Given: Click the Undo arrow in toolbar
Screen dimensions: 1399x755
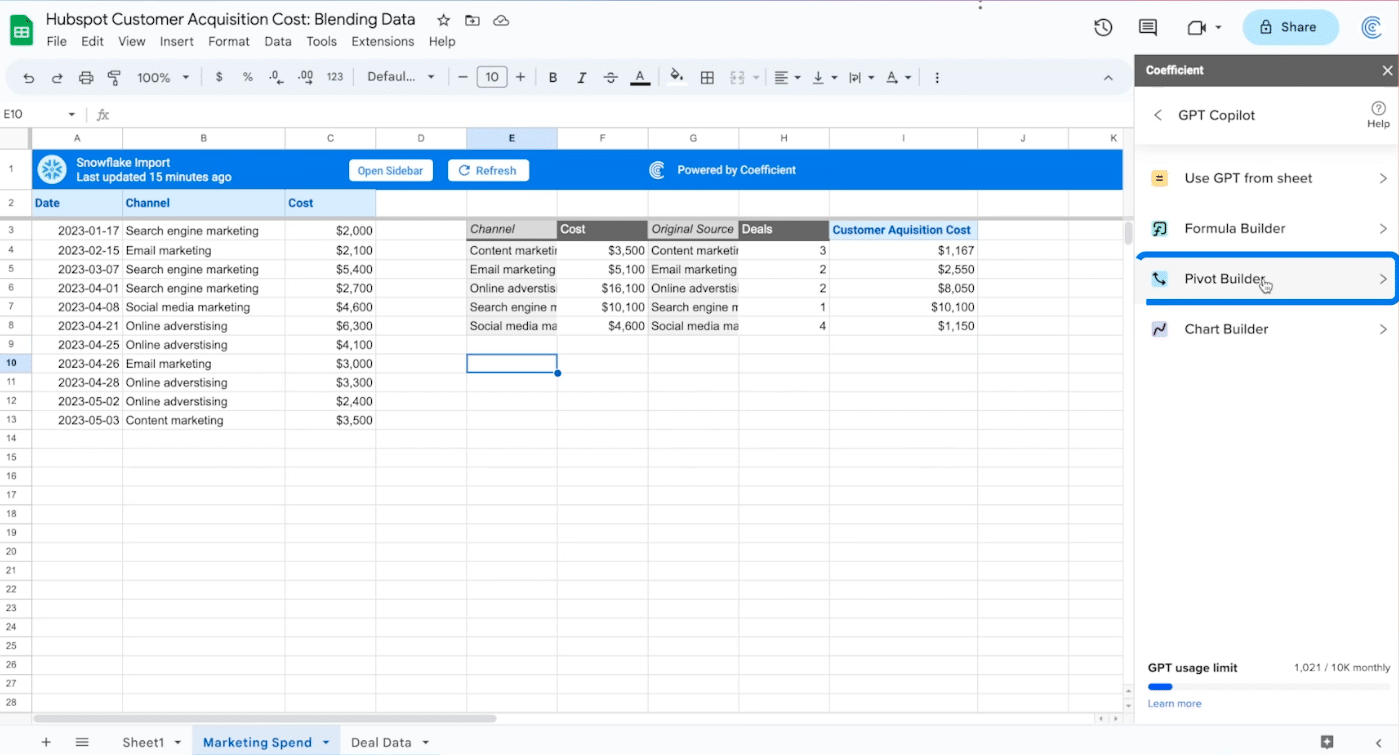Looking at the screenshot, I should pos(28,78).
